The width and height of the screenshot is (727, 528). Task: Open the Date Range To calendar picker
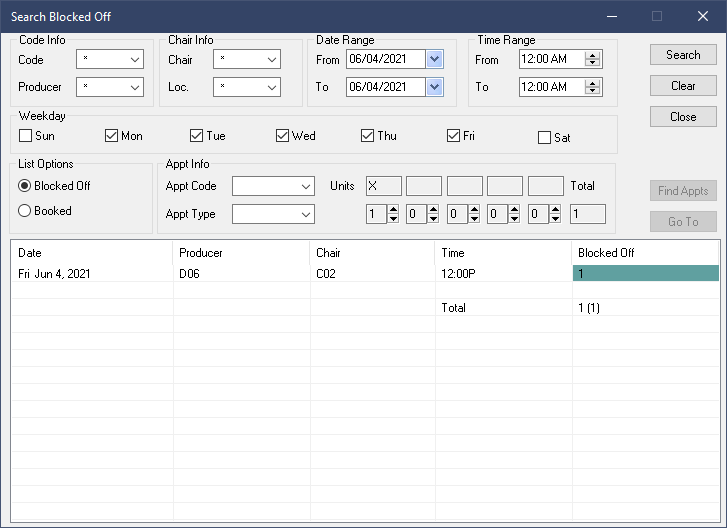tap(434, 87)
